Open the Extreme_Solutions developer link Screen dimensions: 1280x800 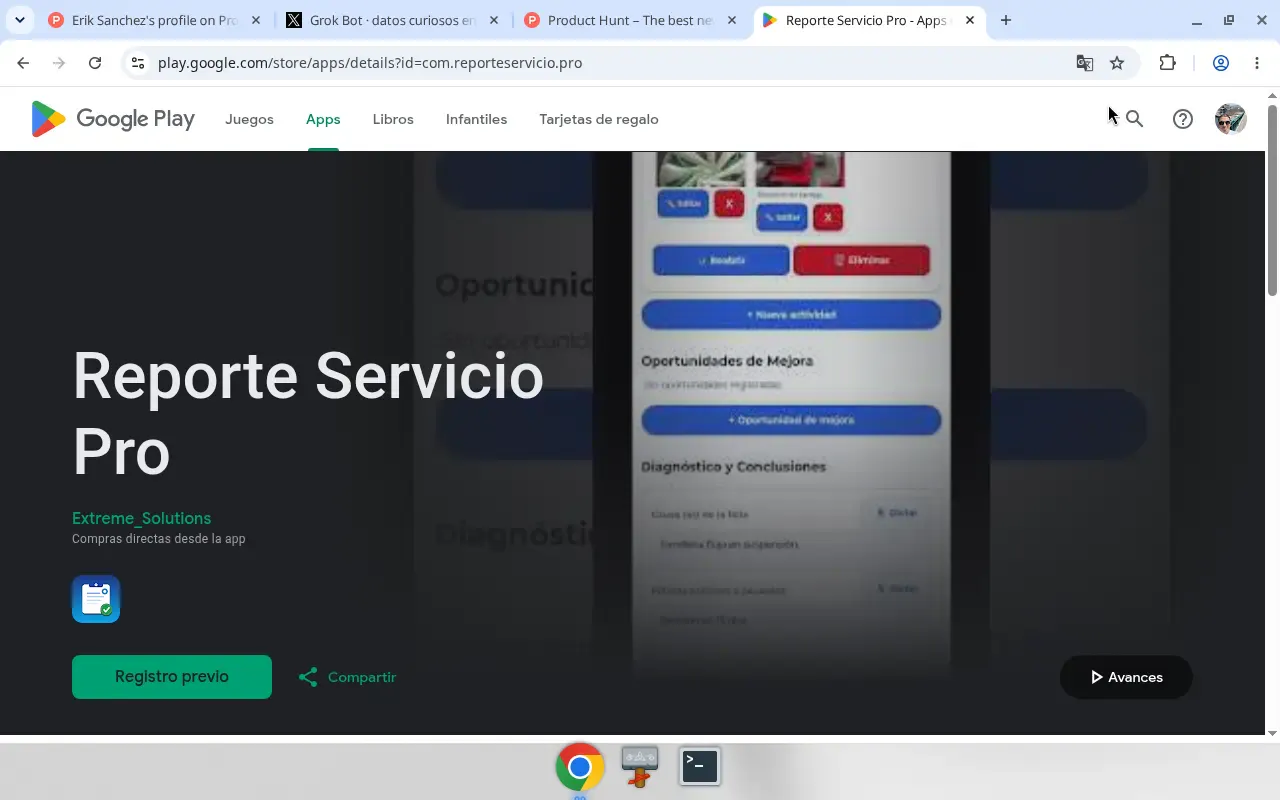pyautogui.click(x=142, y=518)
